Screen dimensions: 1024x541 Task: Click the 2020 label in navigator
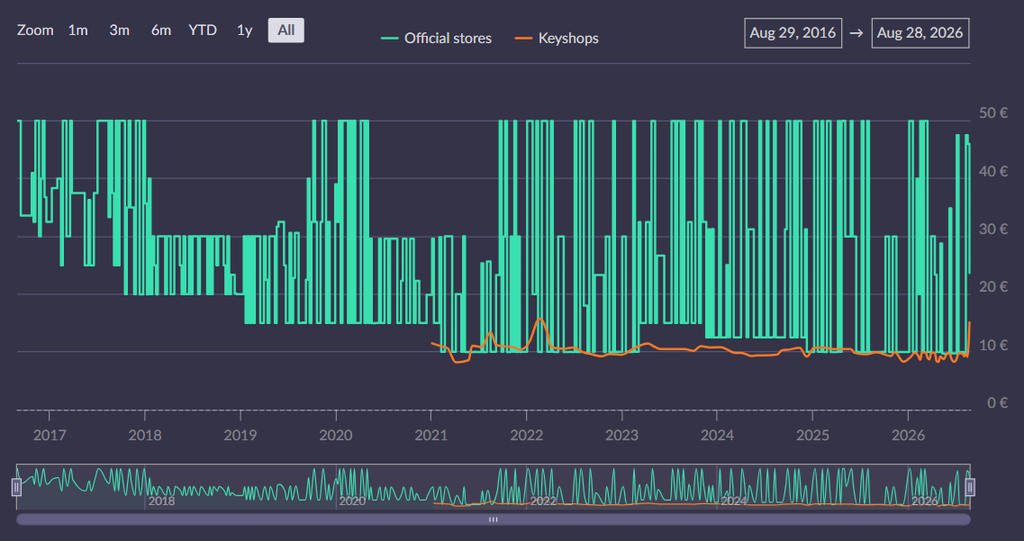pyautogui.click(x=352, y=501)
